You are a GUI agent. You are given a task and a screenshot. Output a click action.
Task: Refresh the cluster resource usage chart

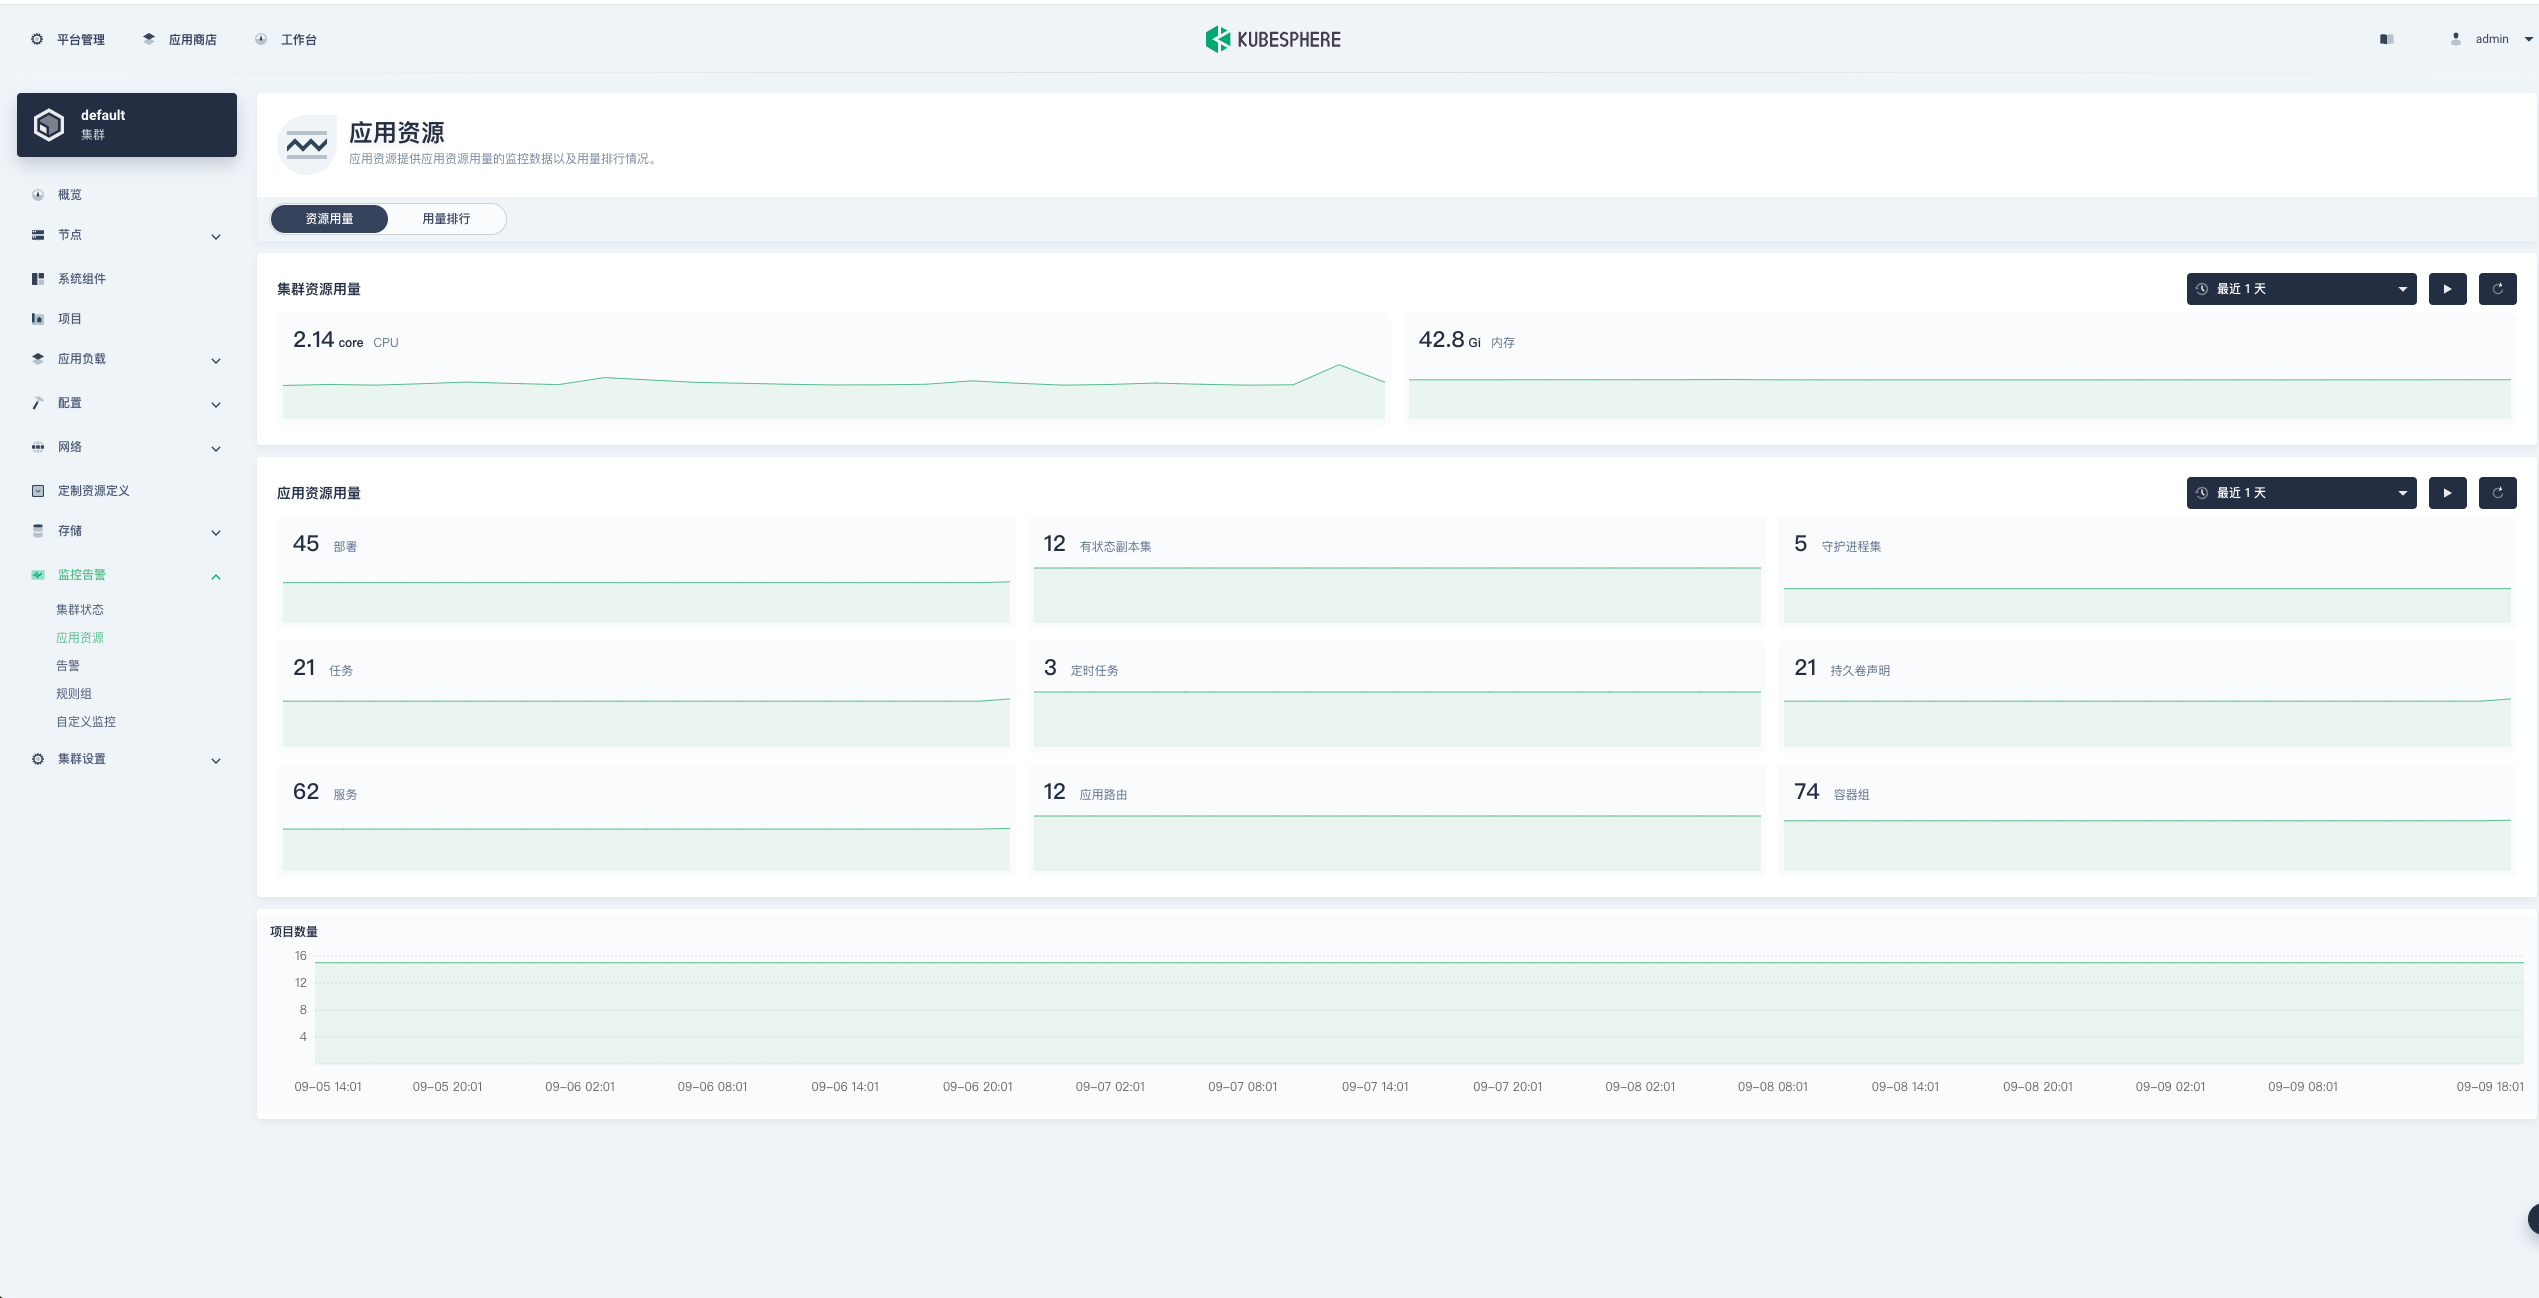point(2497,289)
